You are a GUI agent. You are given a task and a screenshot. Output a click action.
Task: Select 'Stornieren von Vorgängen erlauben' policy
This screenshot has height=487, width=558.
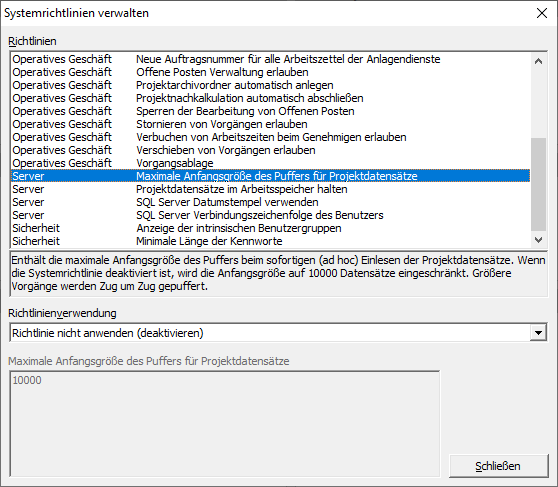pyautogui.click(x=270, y=124)
